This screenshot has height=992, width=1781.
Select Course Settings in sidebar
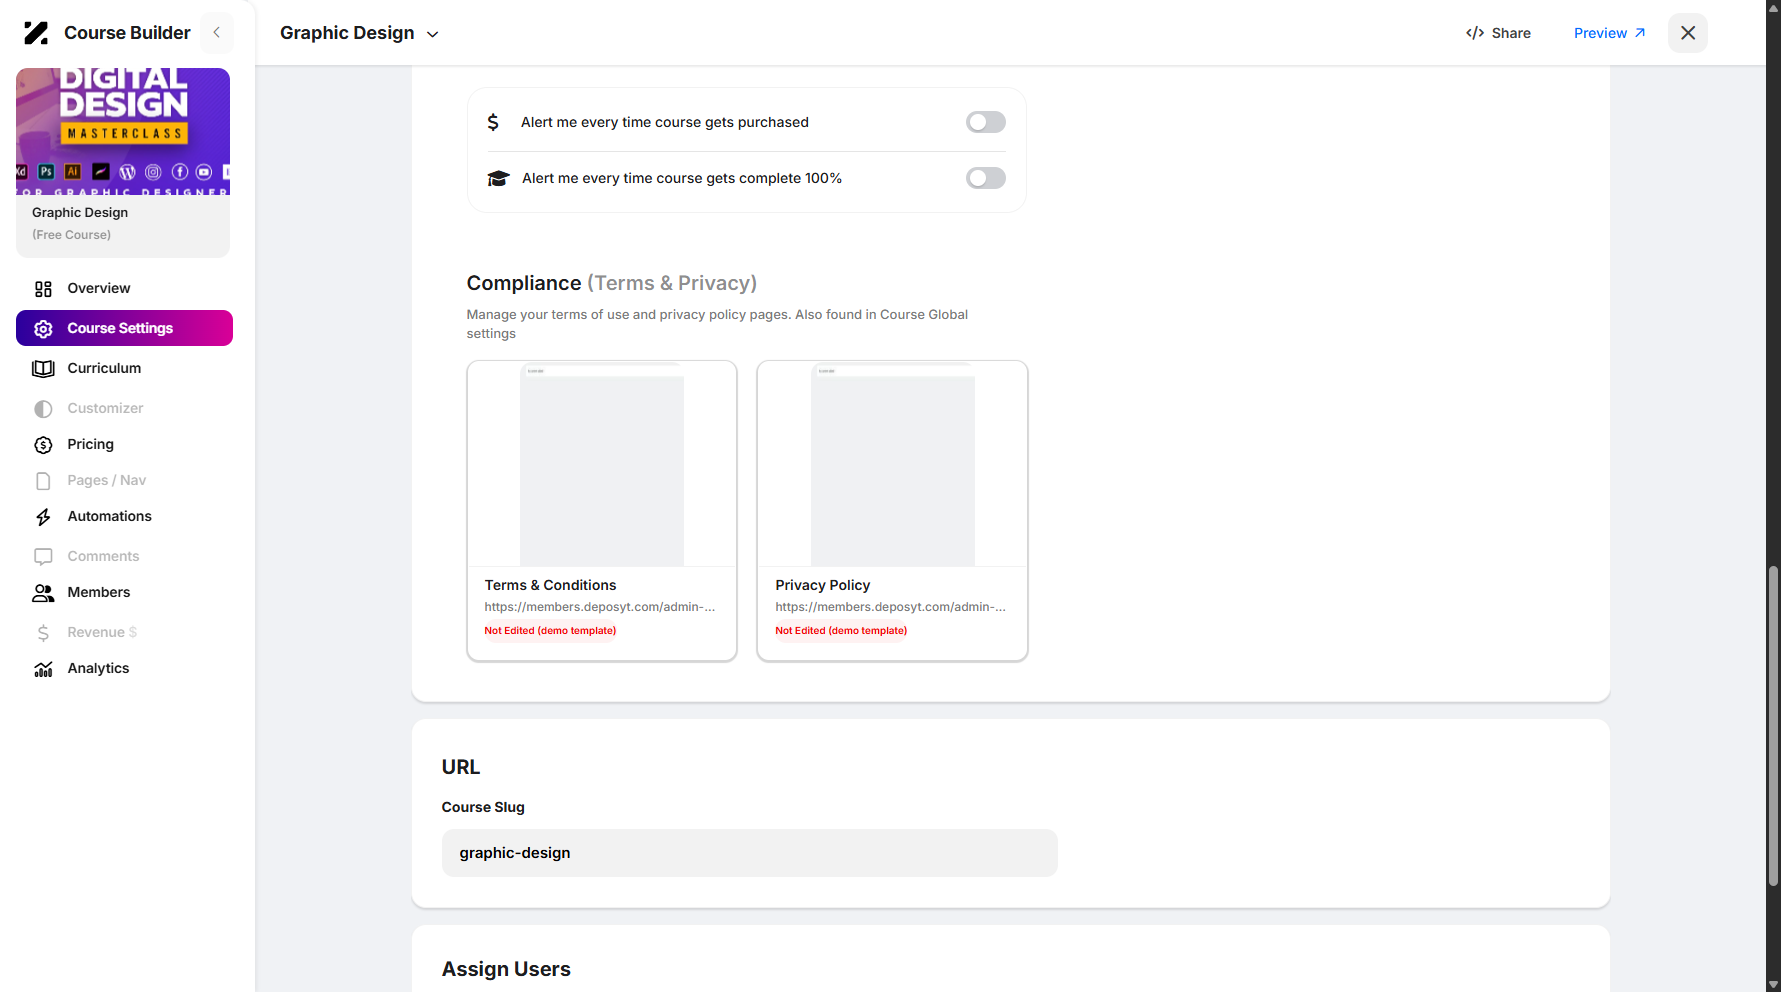124,328
